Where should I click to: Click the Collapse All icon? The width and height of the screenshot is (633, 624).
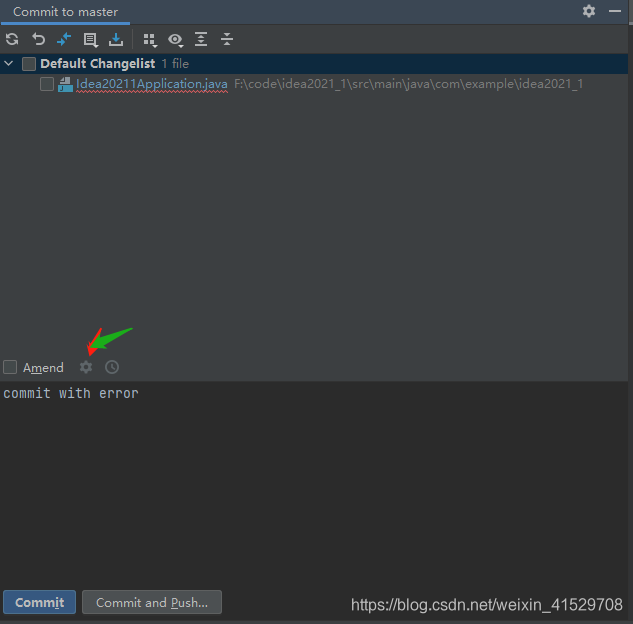[227, 39]
